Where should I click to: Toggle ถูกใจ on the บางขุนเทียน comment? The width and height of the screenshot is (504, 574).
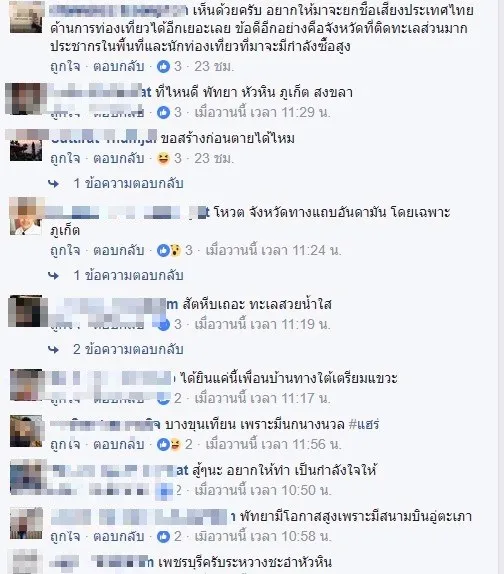(65, 444)
